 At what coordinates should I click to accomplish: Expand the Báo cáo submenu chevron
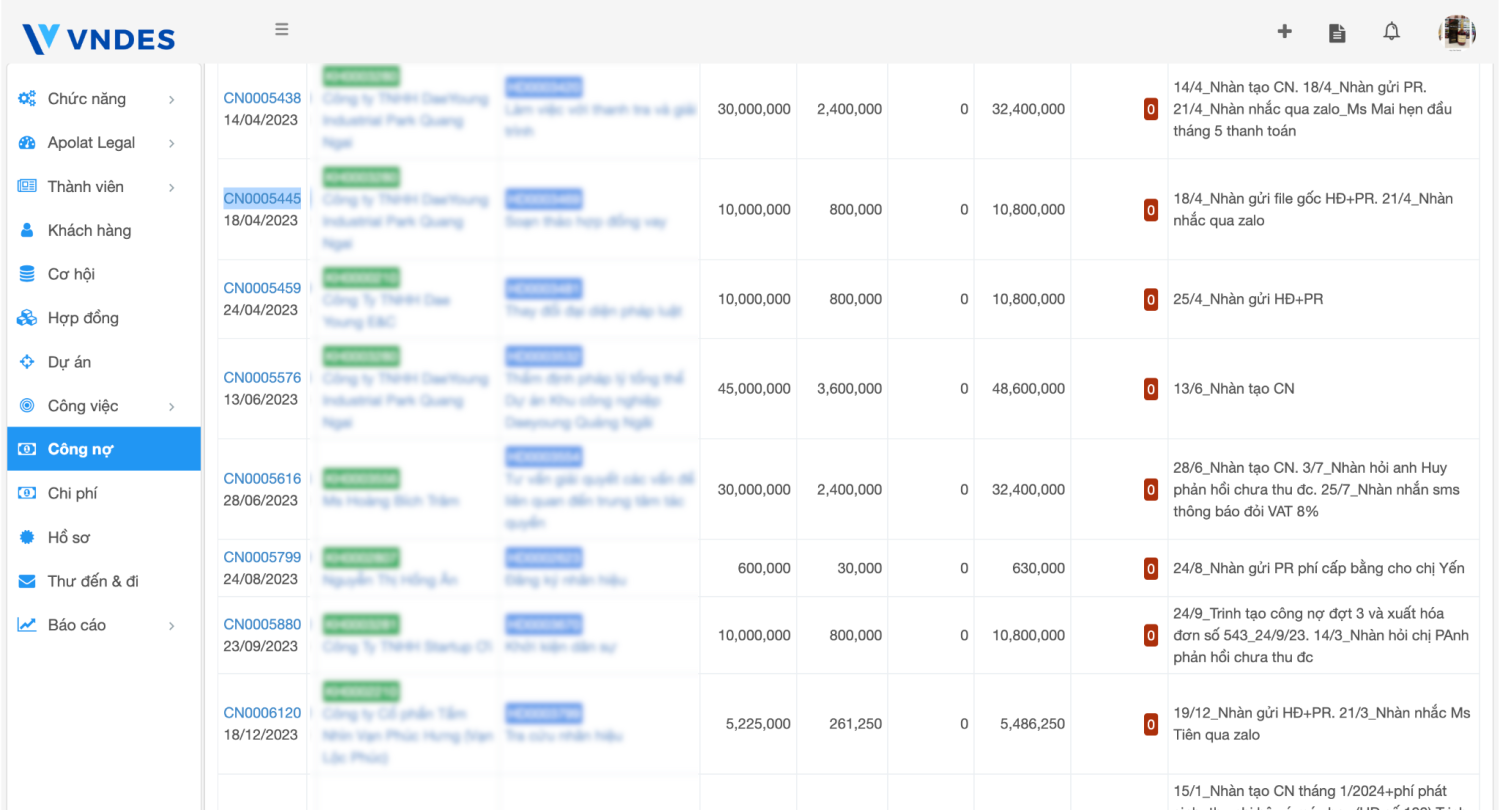(172, 626)
